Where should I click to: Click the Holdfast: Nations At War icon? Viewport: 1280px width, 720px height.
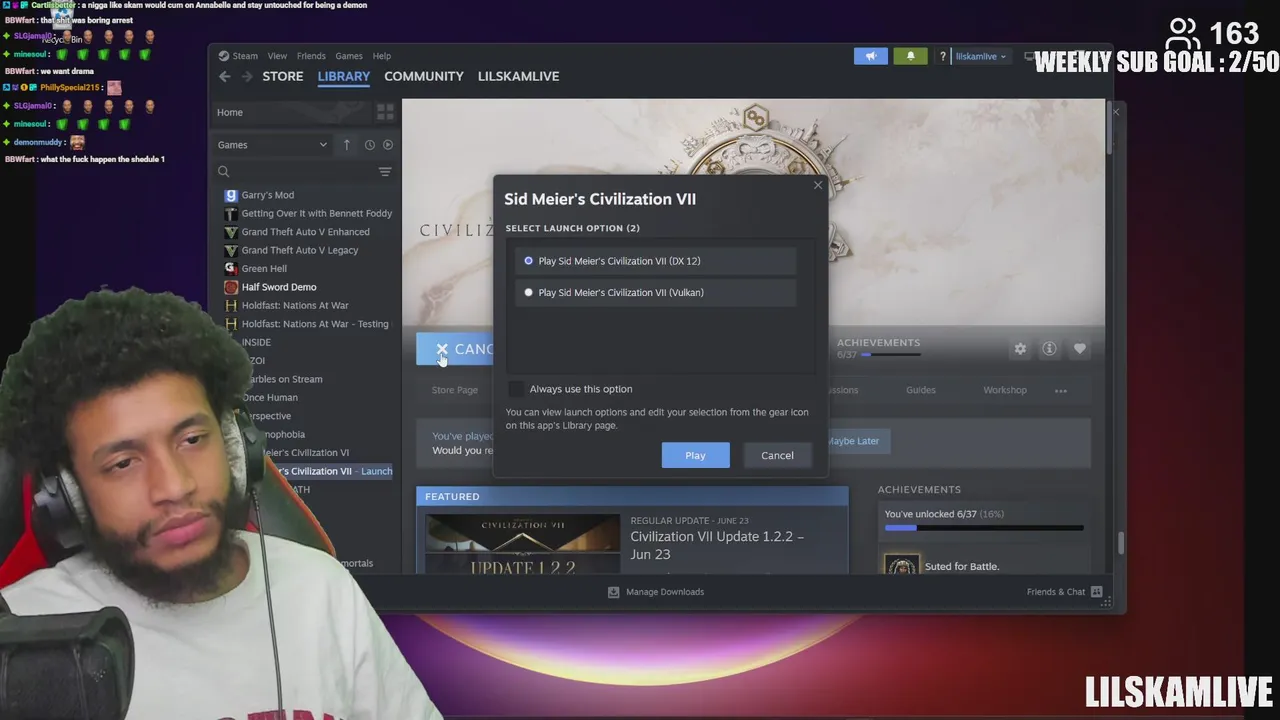pos(231,305)
